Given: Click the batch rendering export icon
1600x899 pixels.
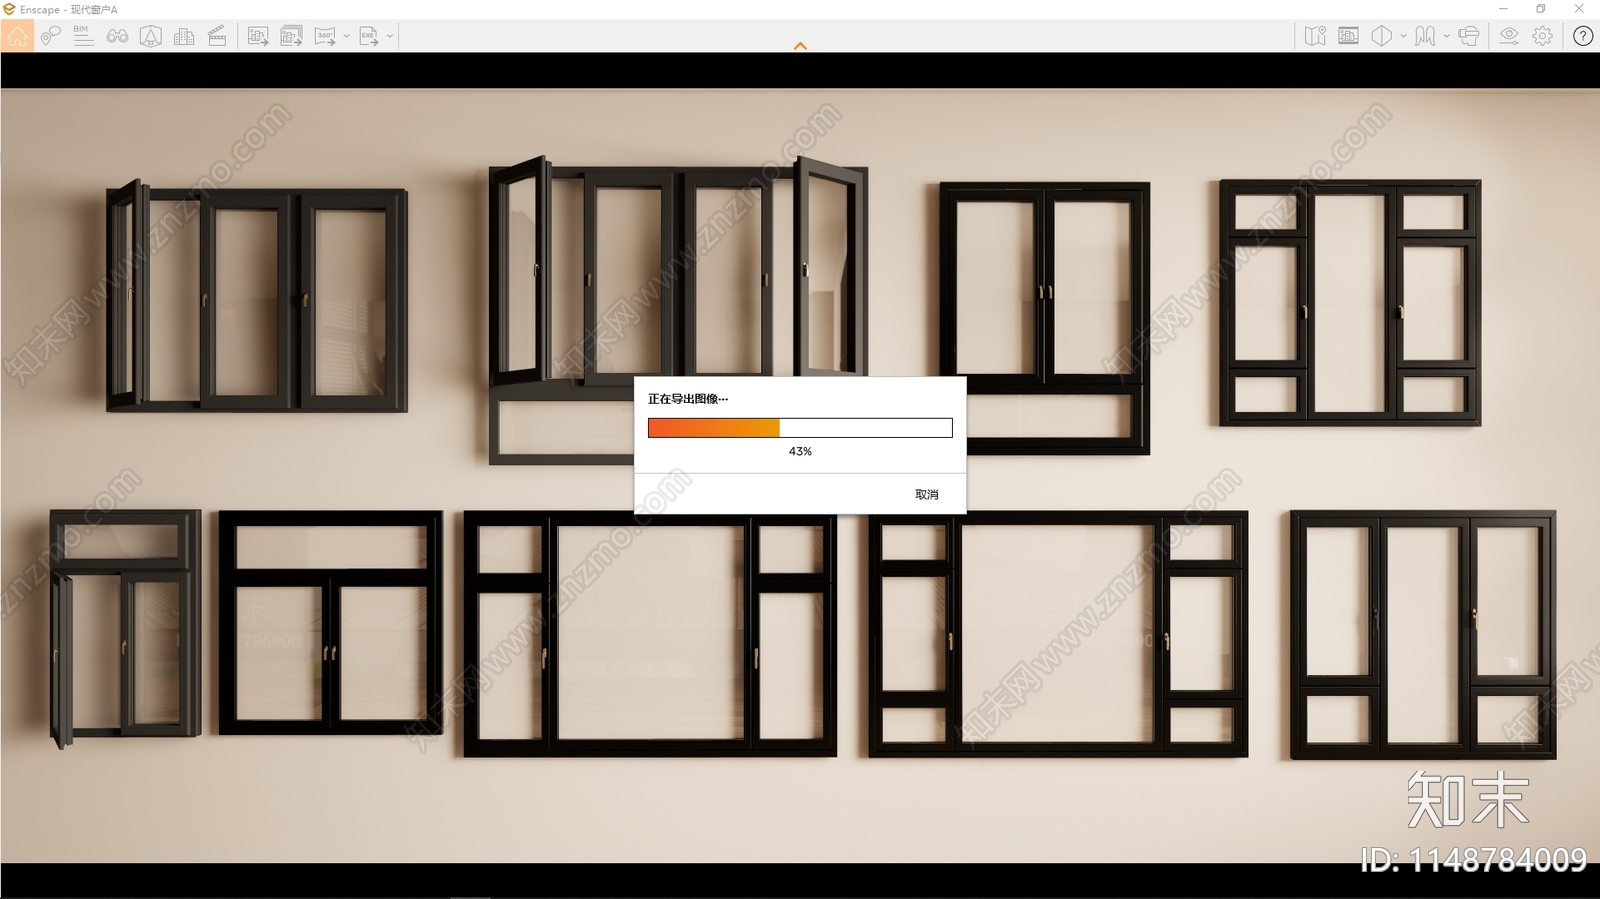Looking at the screenshot, I should (x=291, y=36).
